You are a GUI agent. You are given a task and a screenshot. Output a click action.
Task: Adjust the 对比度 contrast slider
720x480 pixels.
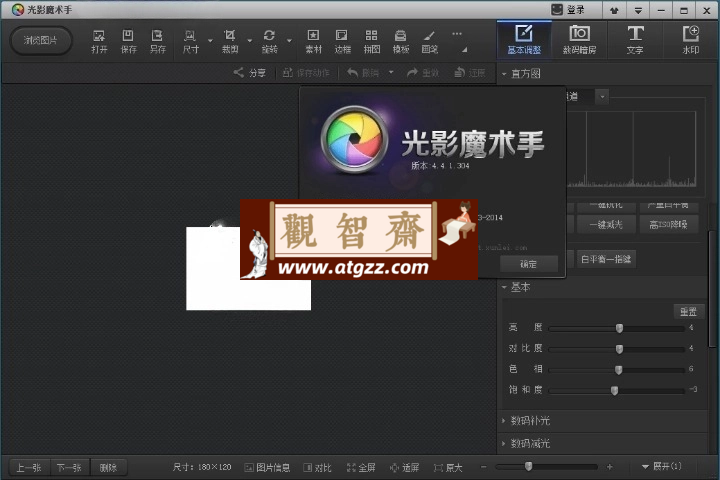(619, 349)
